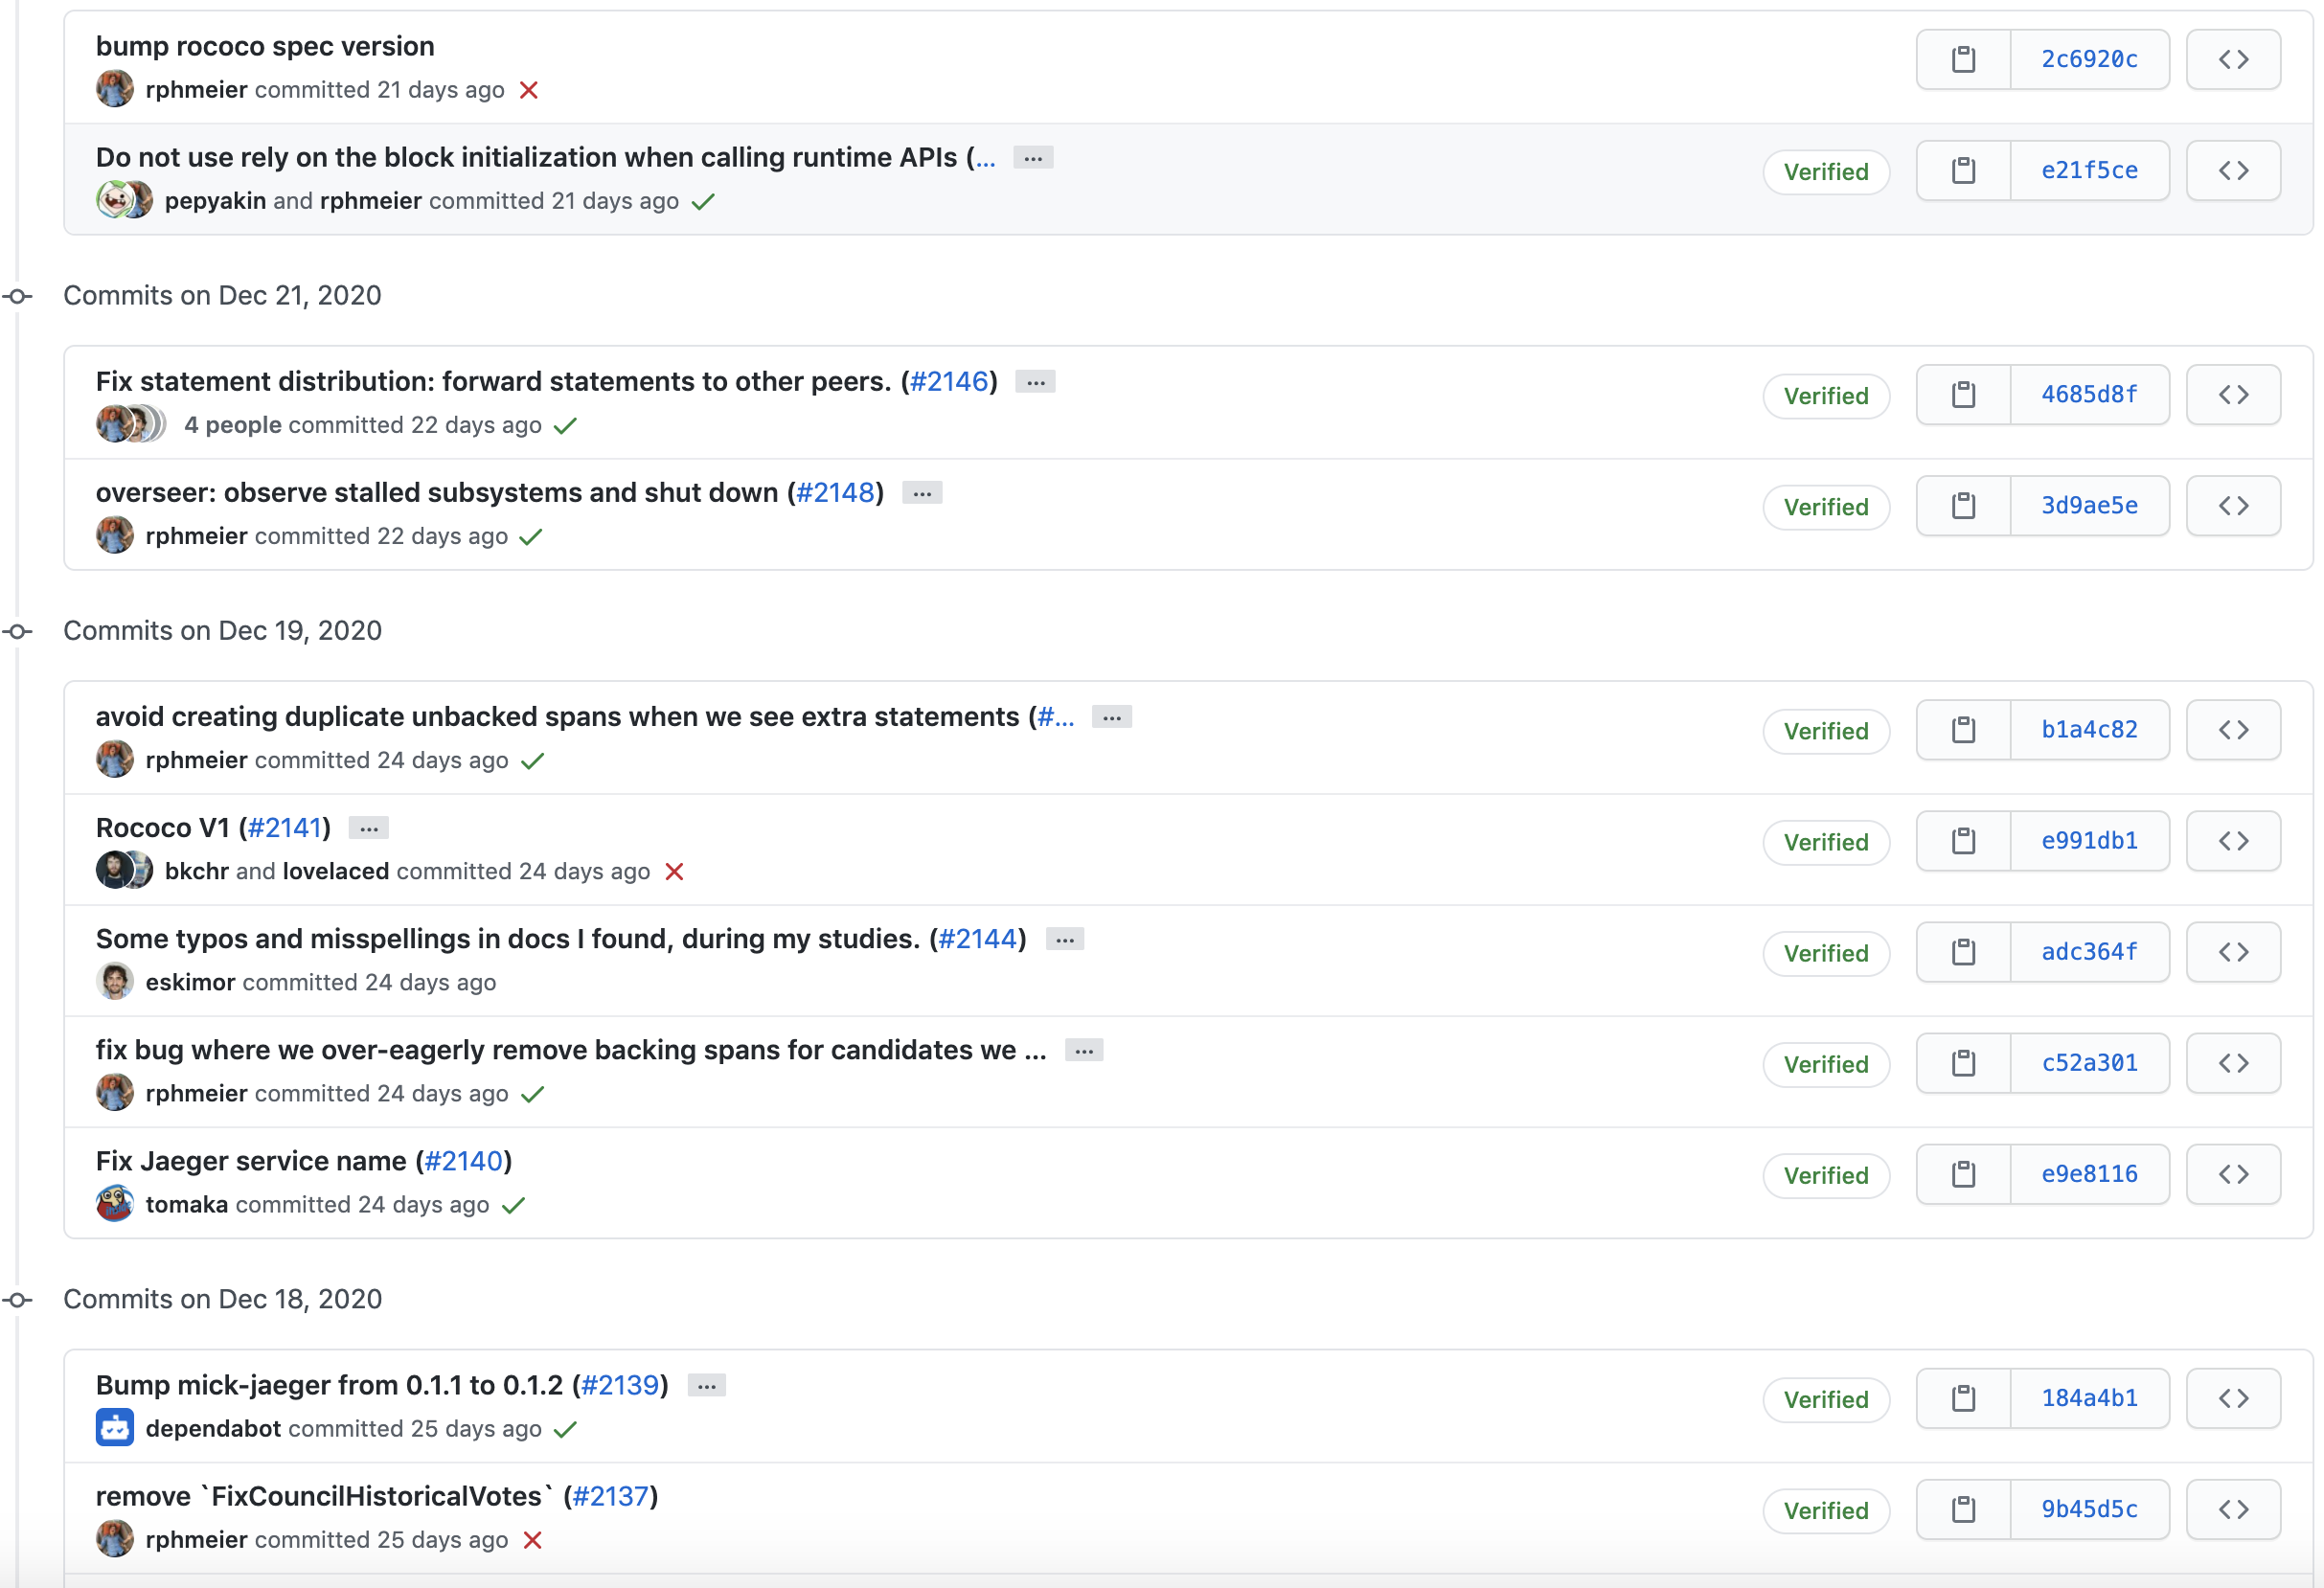2324x1588 pixels.
Task: Open dependabot avatar
Action: [114, 1428]
